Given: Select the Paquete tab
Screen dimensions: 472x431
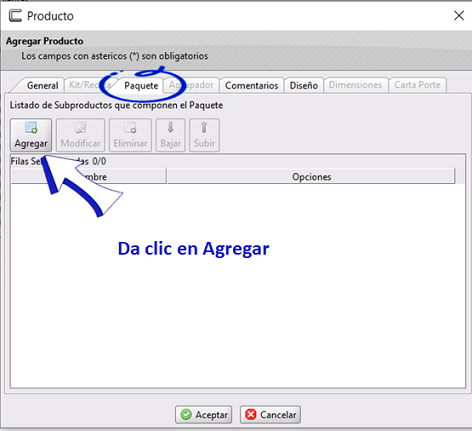Looking at the screenshot, I should point(141,85).
